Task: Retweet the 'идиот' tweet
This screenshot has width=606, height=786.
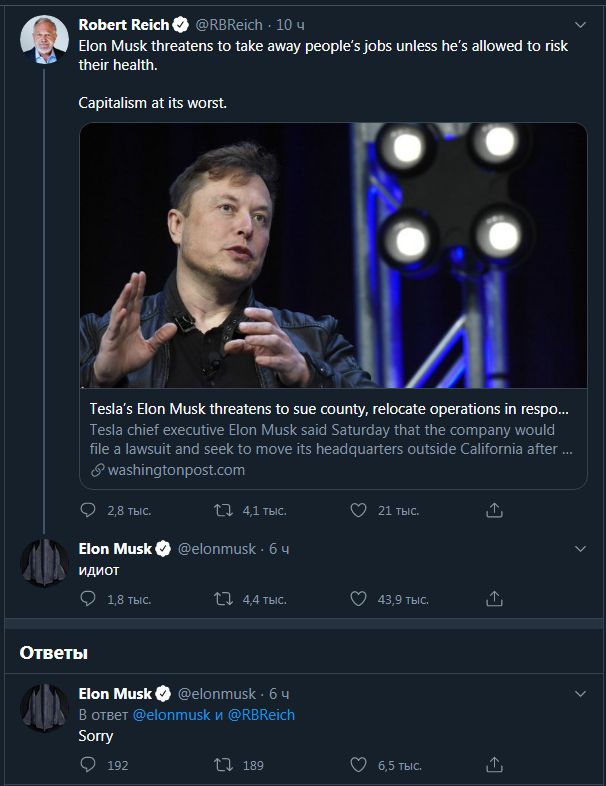Action: coord(224,599)
